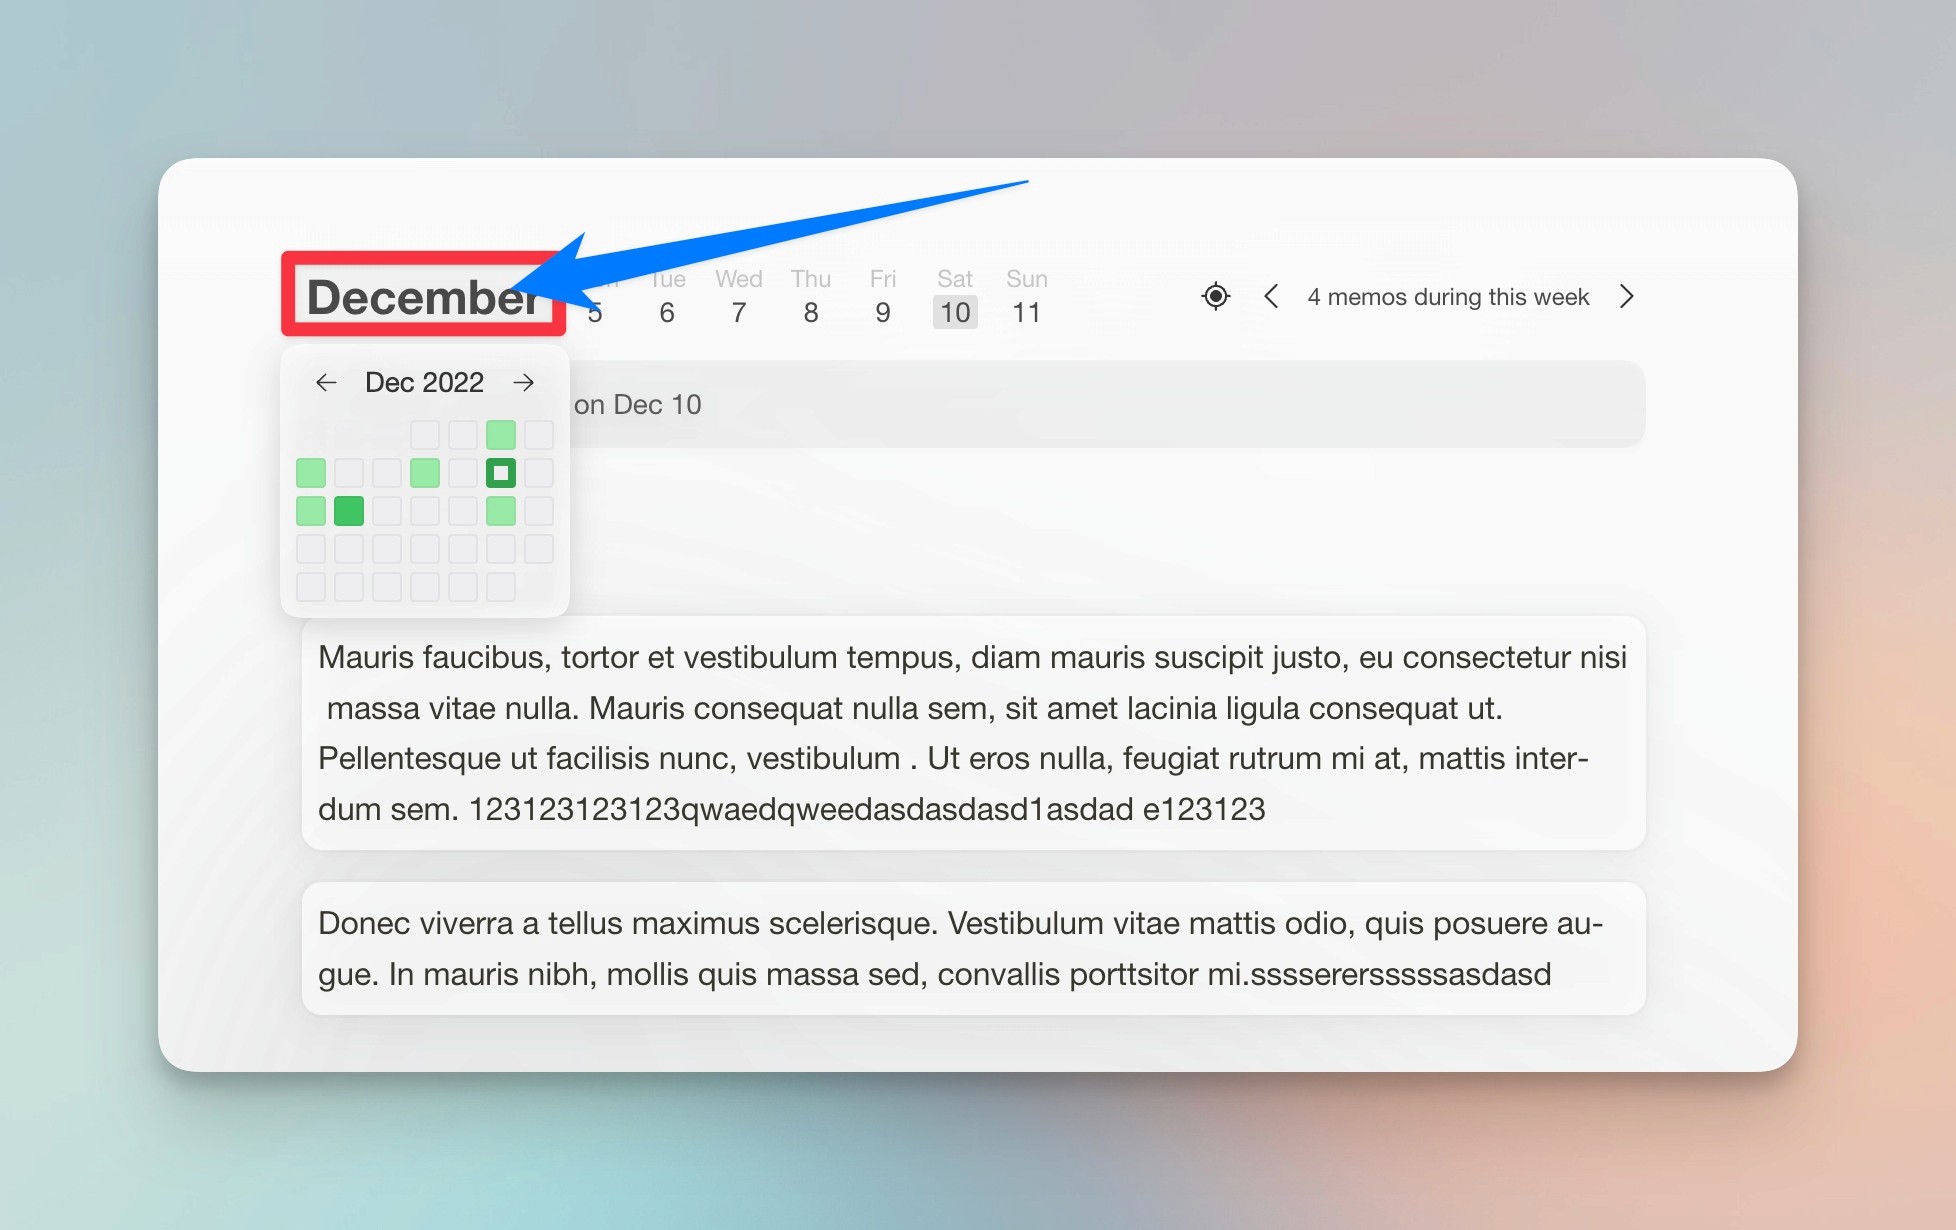Select the dark green outlined selected-day cell
Image resolution: width=1956 pixels, height=1230 pixels.
tap(500, 473)
